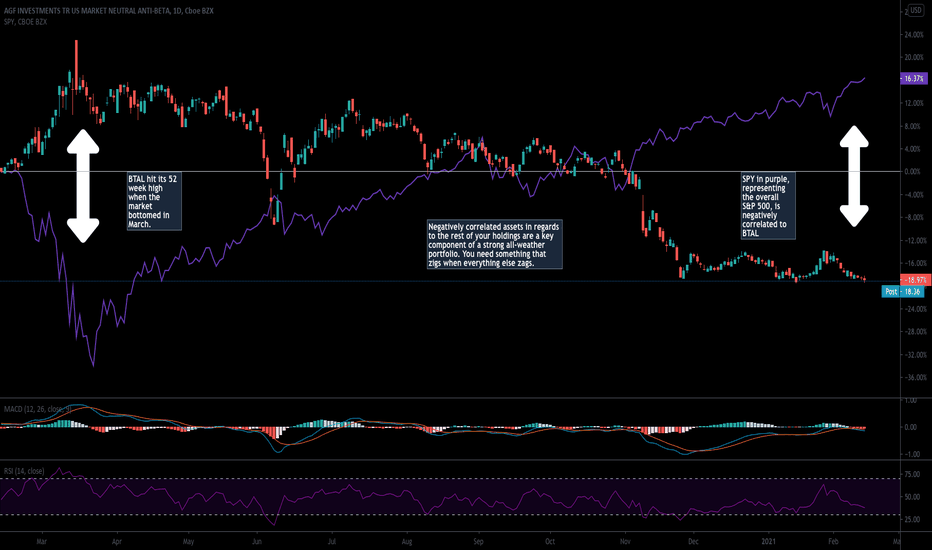Click the 25.00 RSI axis label
The height and width of the screenshot is (550, 932).
912,520
